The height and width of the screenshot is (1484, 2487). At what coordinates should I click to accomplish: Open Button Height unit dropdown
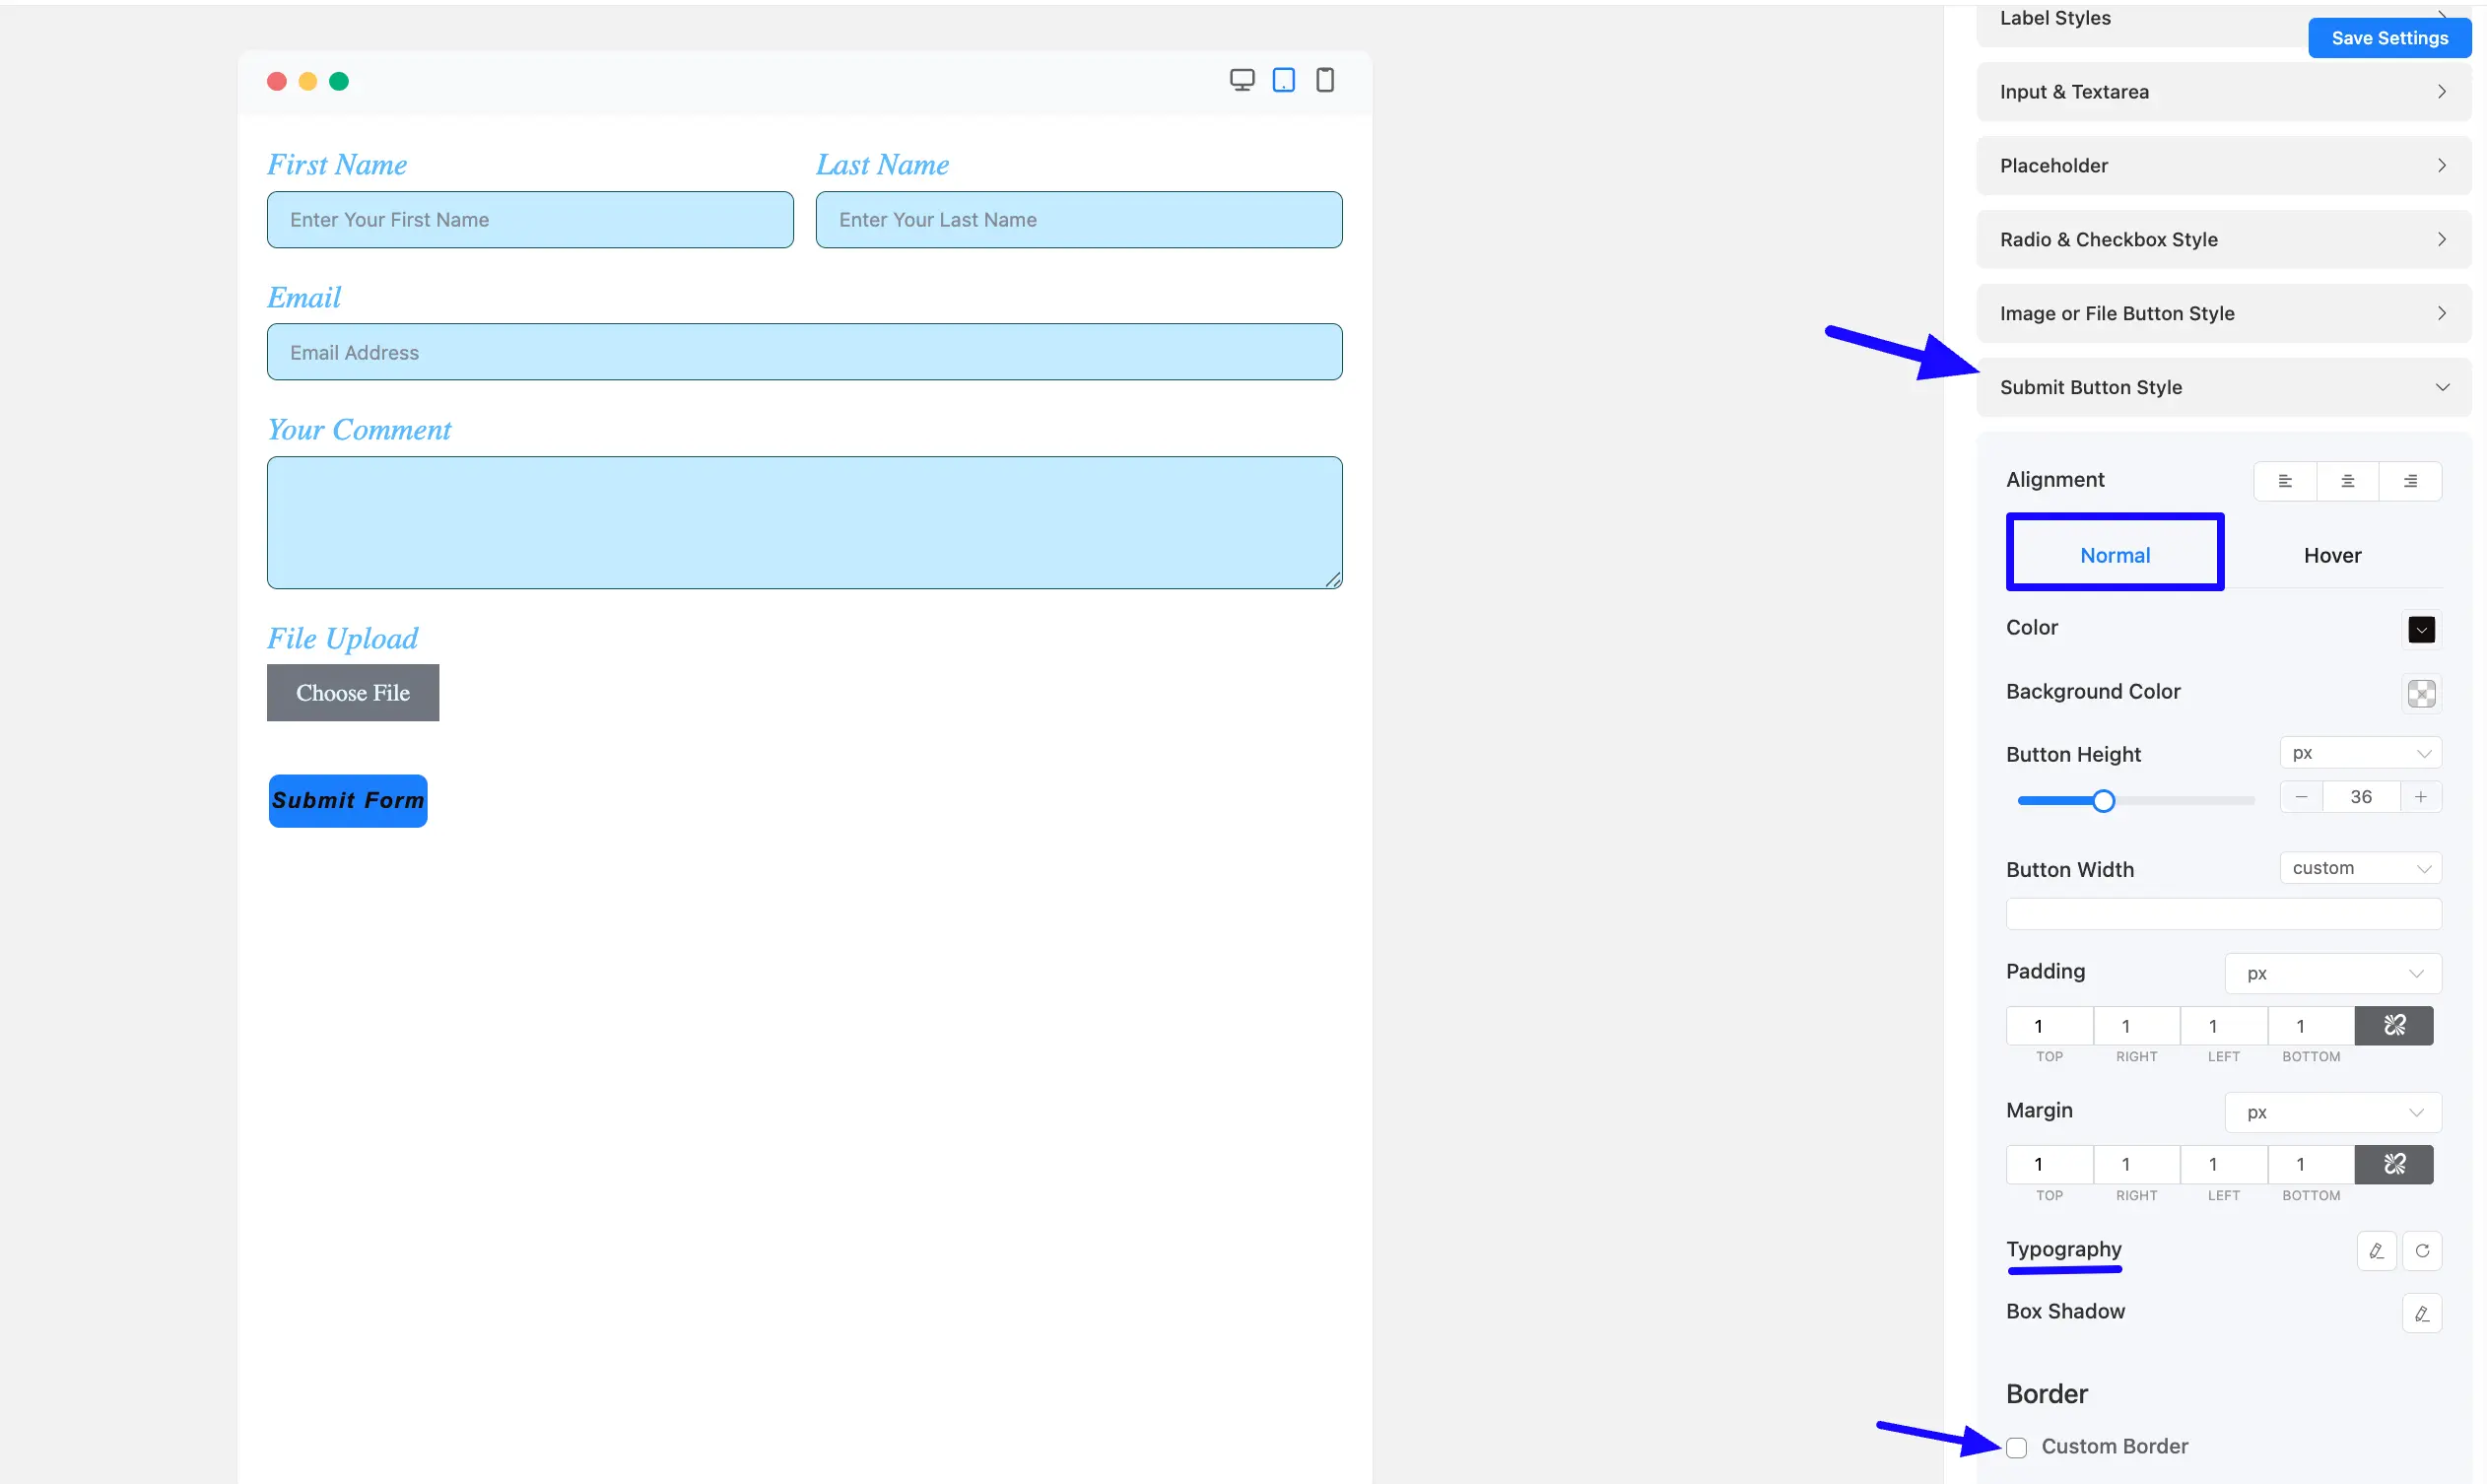click(2360, 753)
